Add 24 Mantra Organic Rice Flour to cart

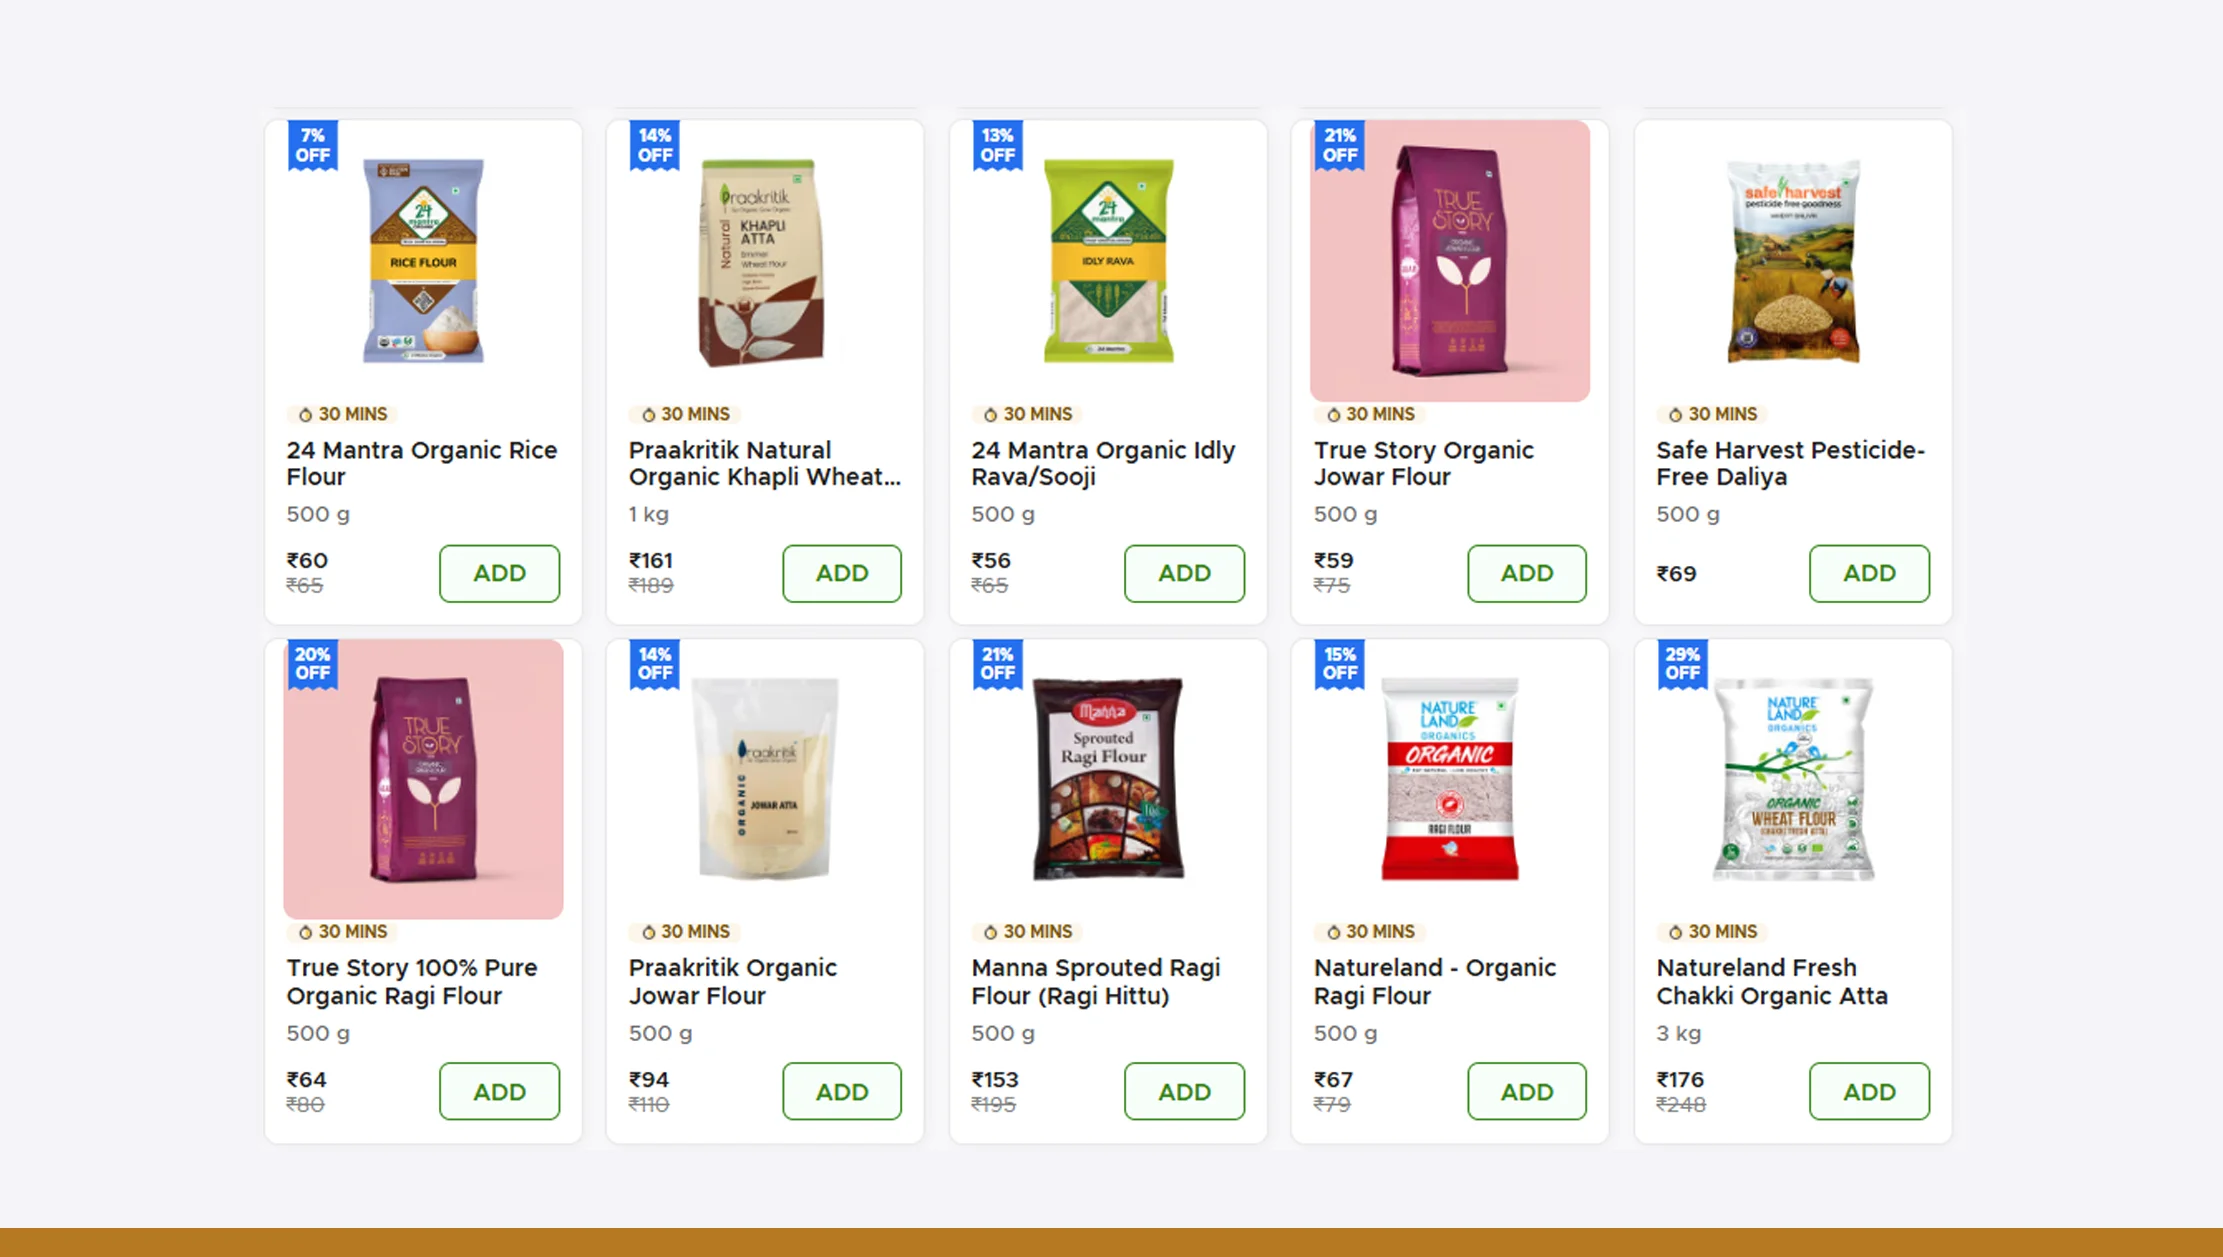pyautogui.click(x=499, y=573)
